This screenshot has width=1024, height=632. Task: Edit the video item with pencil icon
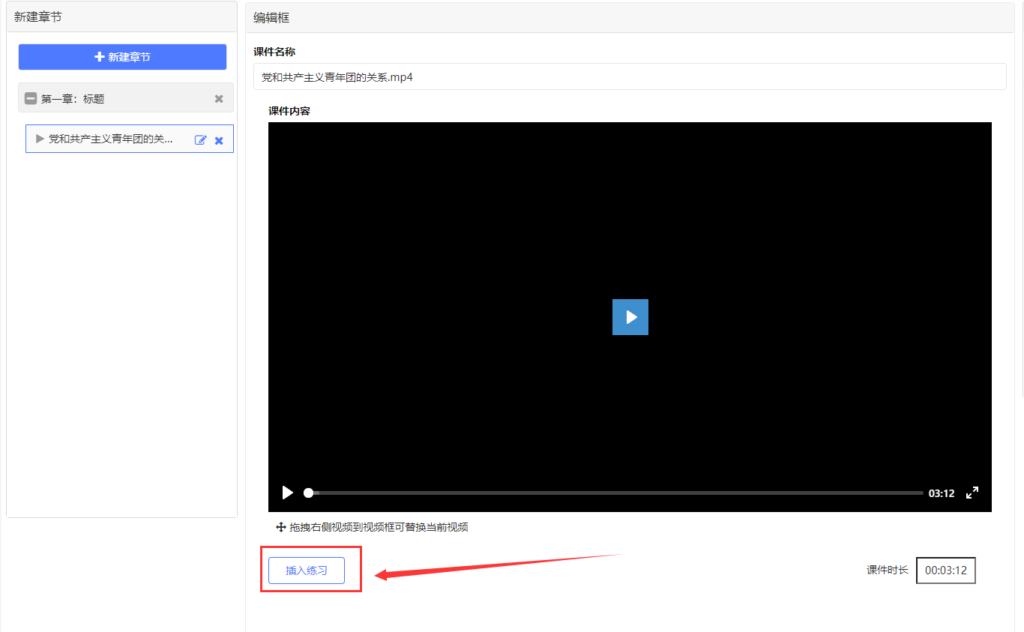pos(200,140)
